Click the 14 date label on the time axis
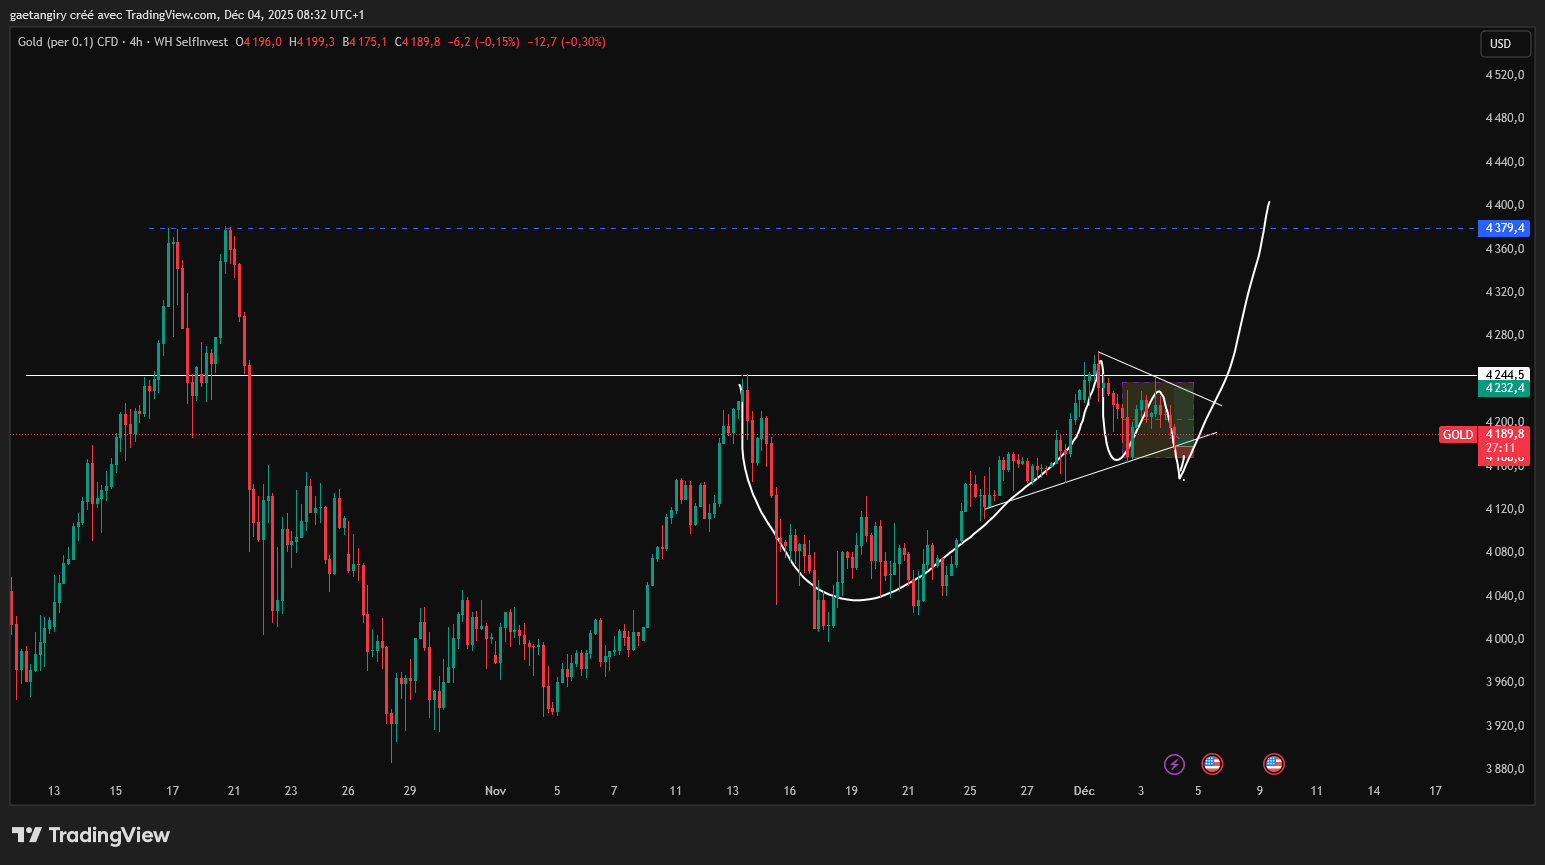Screen dimensions: 1545x865 point(1374,791)
